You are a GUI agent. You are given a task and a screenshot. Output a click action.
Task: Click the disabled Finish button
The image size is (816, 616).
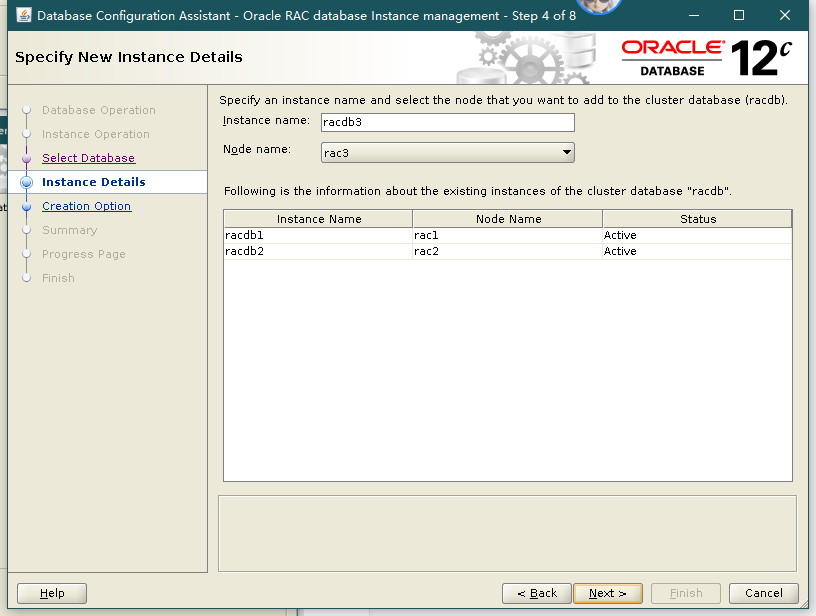coord(686,593)
